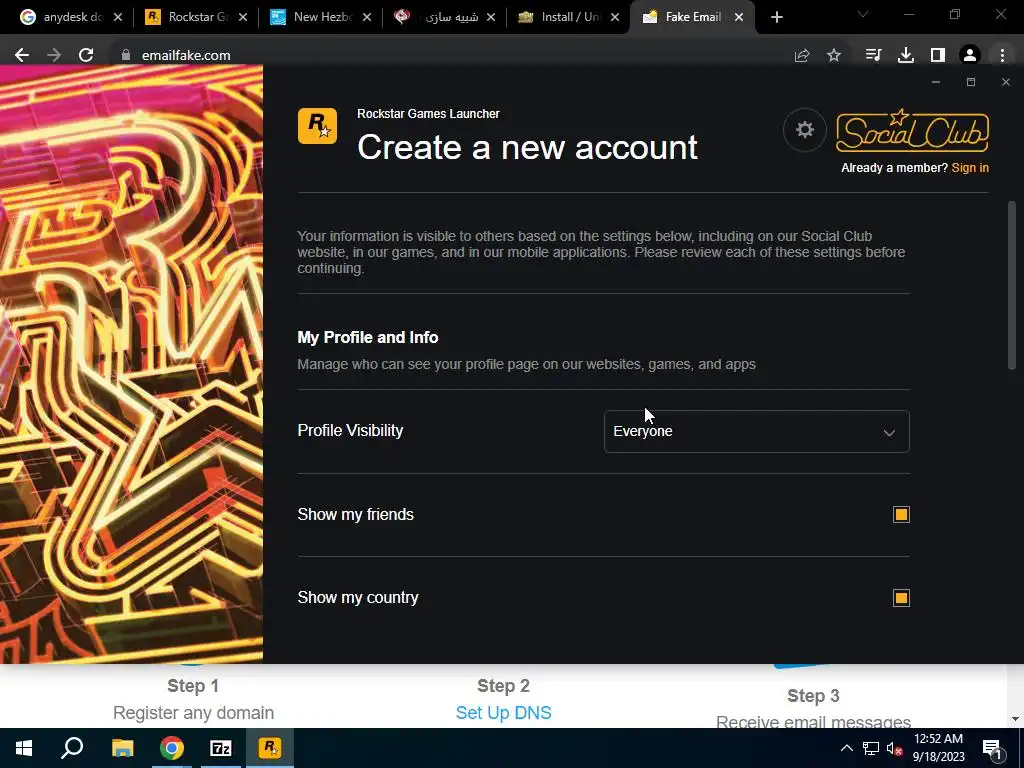The width and height of the screenshot is (1024, 768).
Task: Click the "My Profile and Info" heading
Action: point(368,338)
